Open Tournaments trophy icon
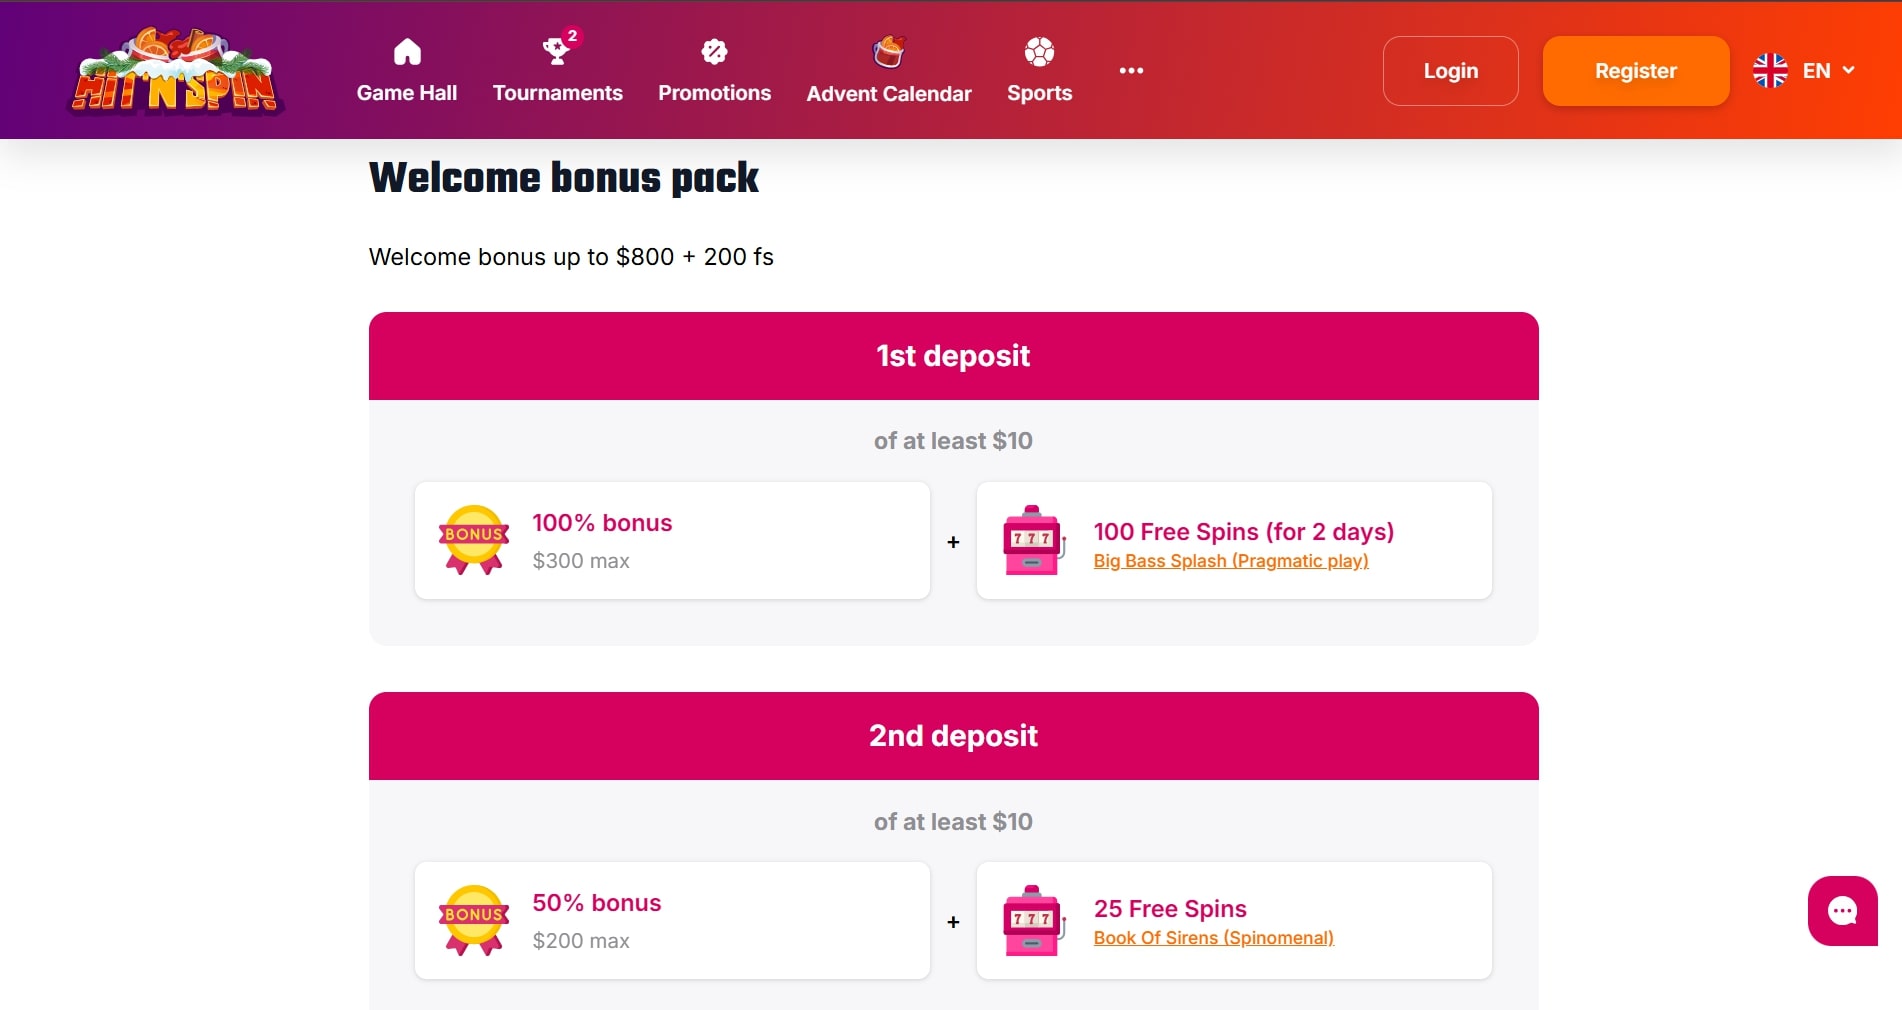This screenshot has height=1010, width=1902. tap(556, 51)
